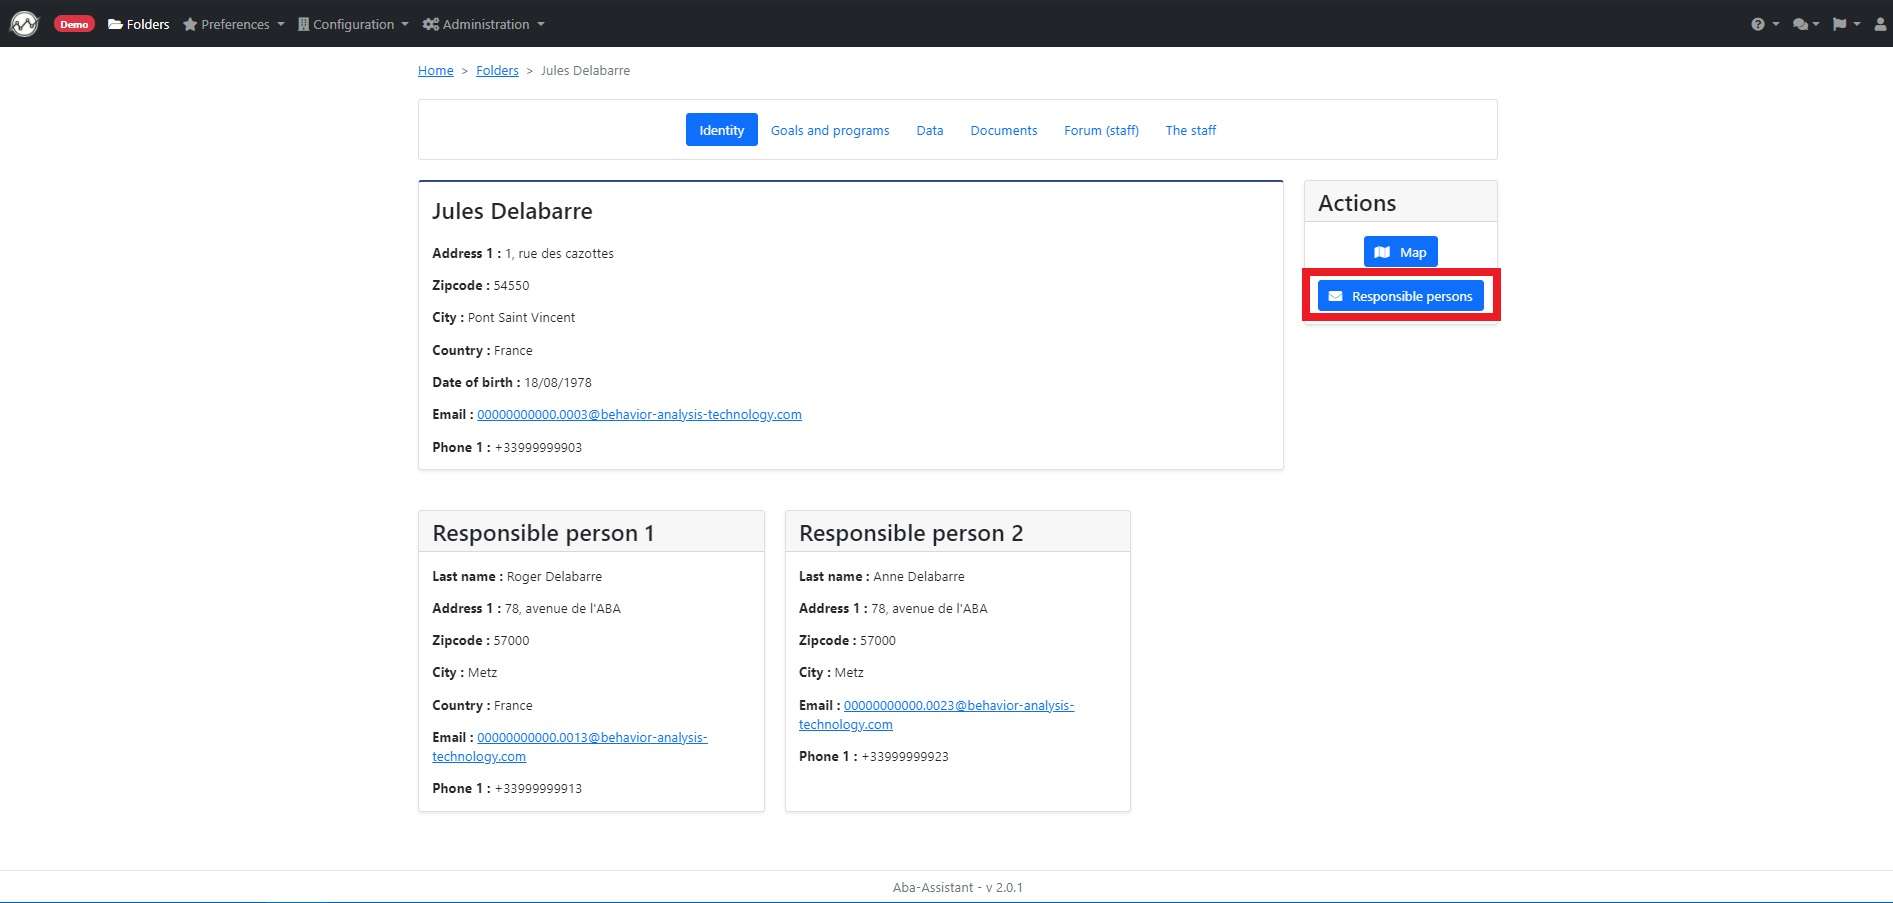Open the help question mark menu
Screen dimensions: 1893x903
pyautogui.click(x=1765, y=24)
